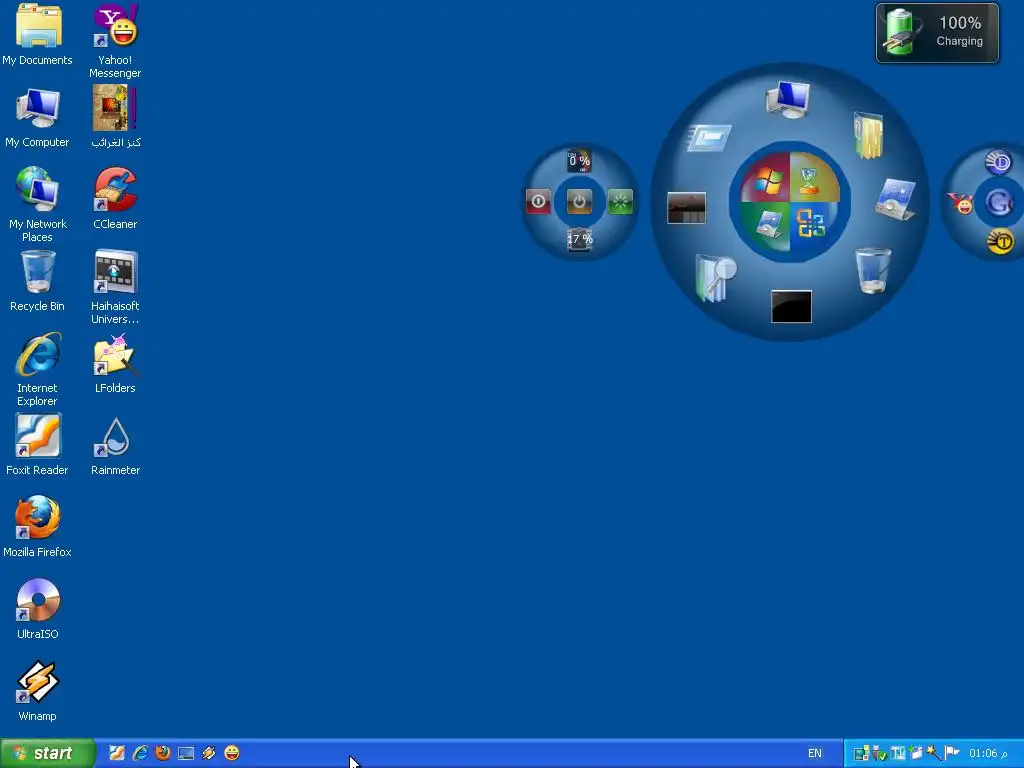Launch Foxit Reader from Quick Launch bar
The height and width of the screenshot is (768, 1024).
point(116,753)
